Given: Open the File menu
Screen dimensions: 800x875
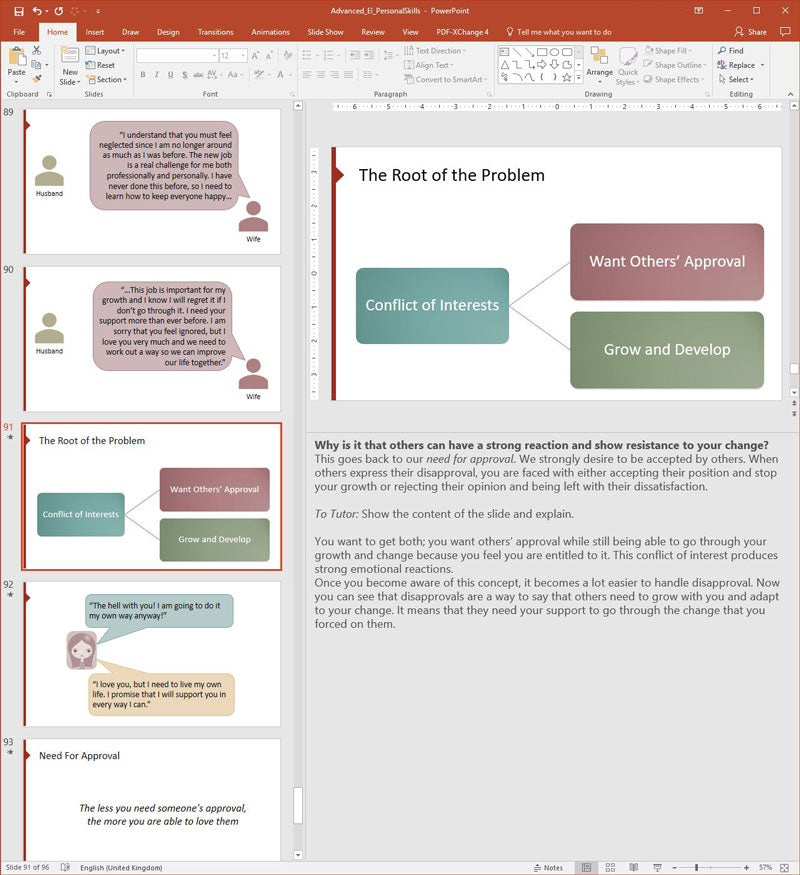Looking at the screenshot, I should [x=19, y=32].
